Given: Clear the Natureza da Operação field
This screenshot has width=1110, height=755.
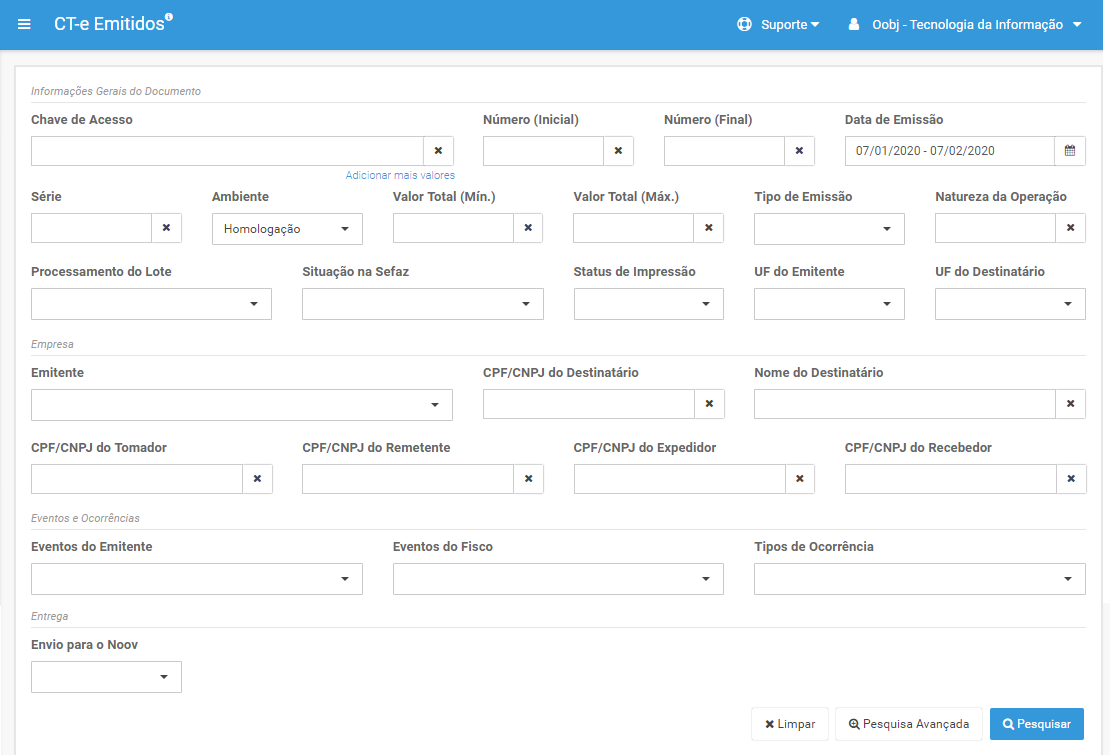Looking at the screenshot, I should pyautogui.click(x=1070, y=228).
